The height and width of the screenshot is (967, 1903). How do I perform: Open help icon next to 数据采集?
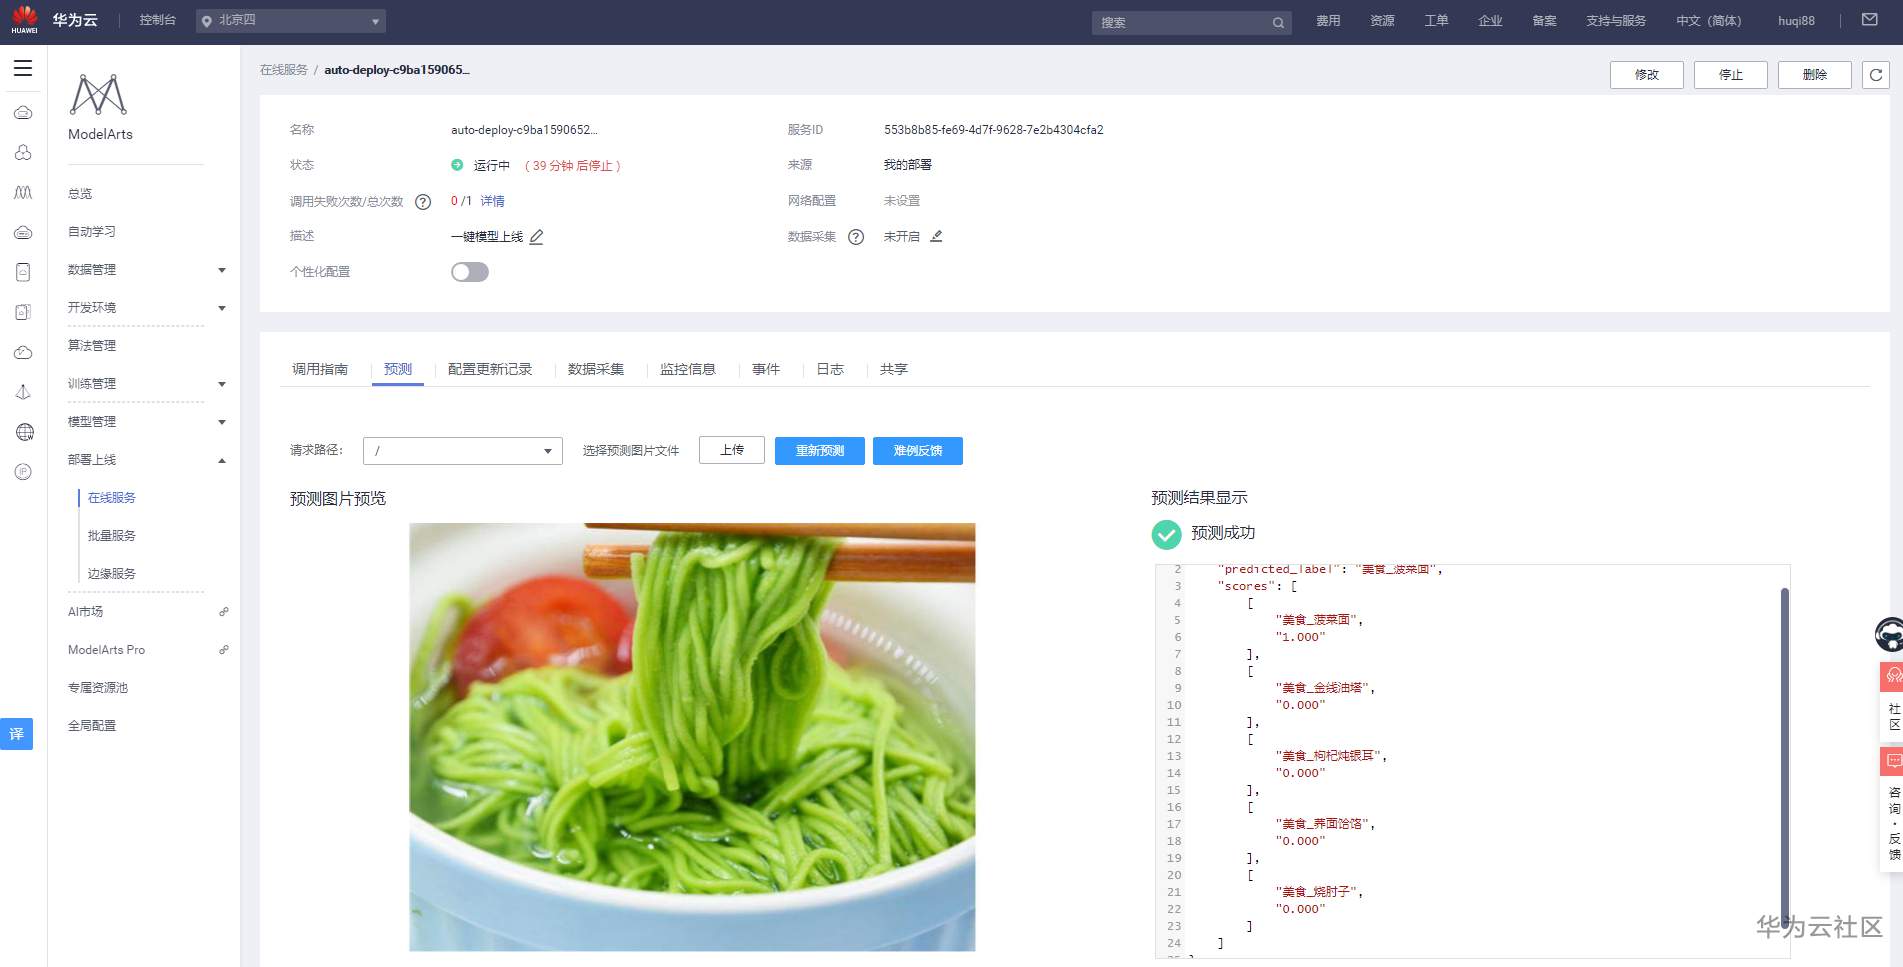tap(856, 237)
